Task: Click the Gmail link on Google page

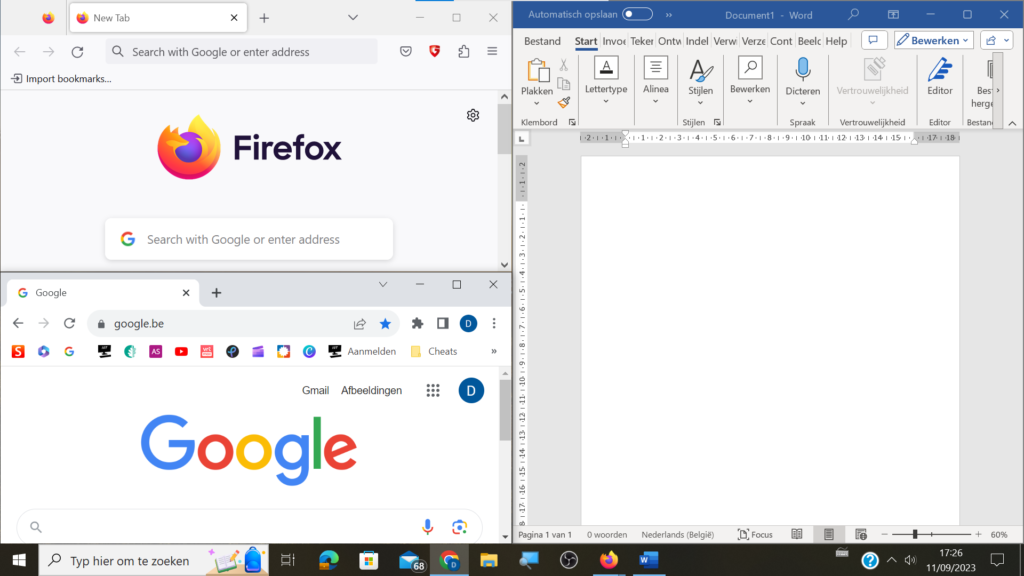Action: pyautogui.click(x=315, y=391)
